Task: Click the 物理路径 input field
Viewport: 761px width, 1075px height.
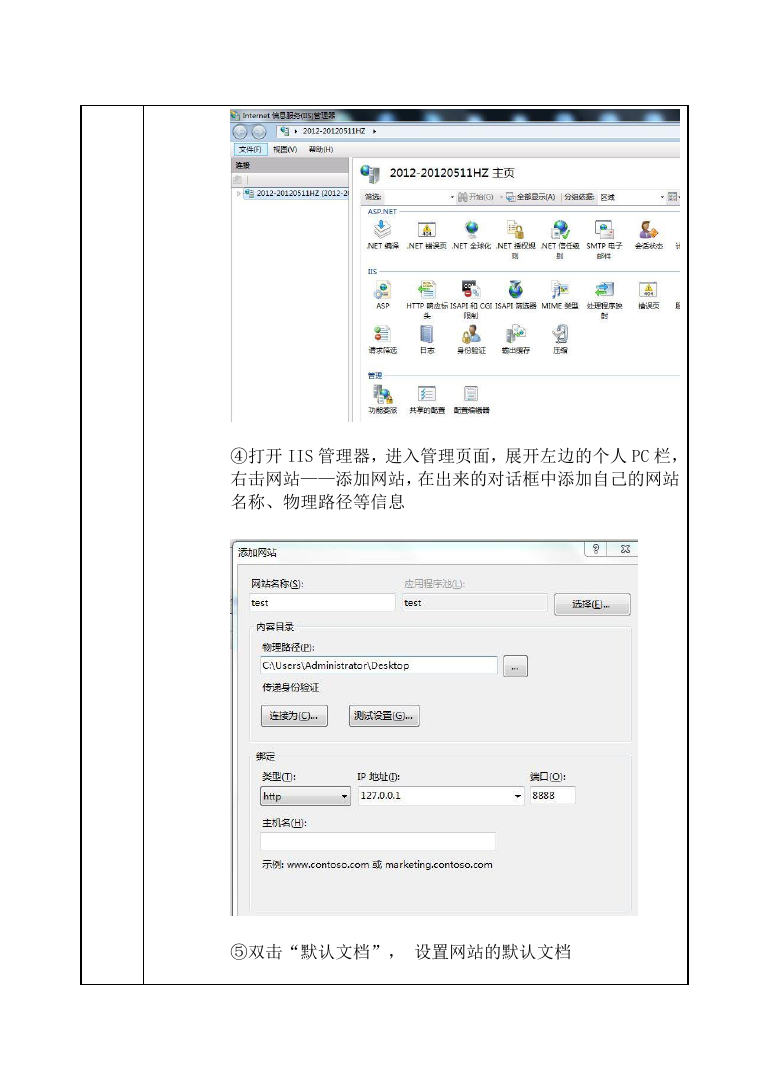Action: [378, 665]
